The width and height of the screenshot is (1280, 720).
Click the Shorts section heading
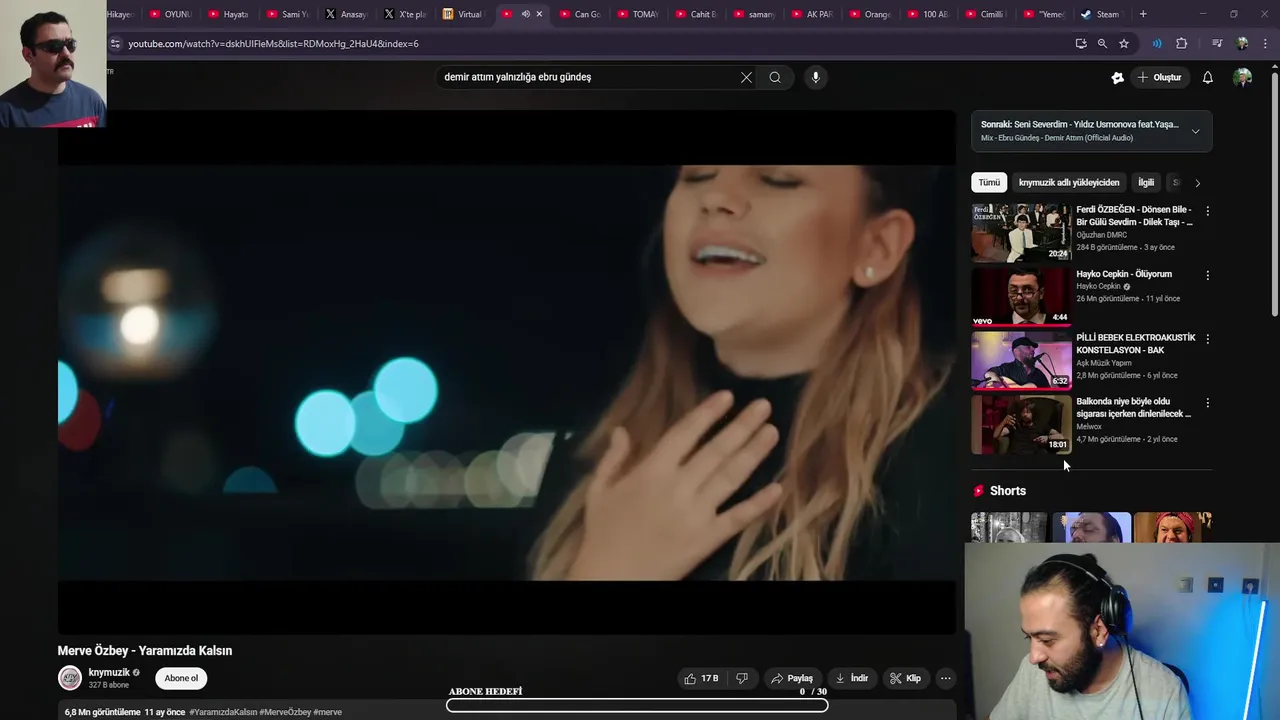click(x=1007, y=491)
